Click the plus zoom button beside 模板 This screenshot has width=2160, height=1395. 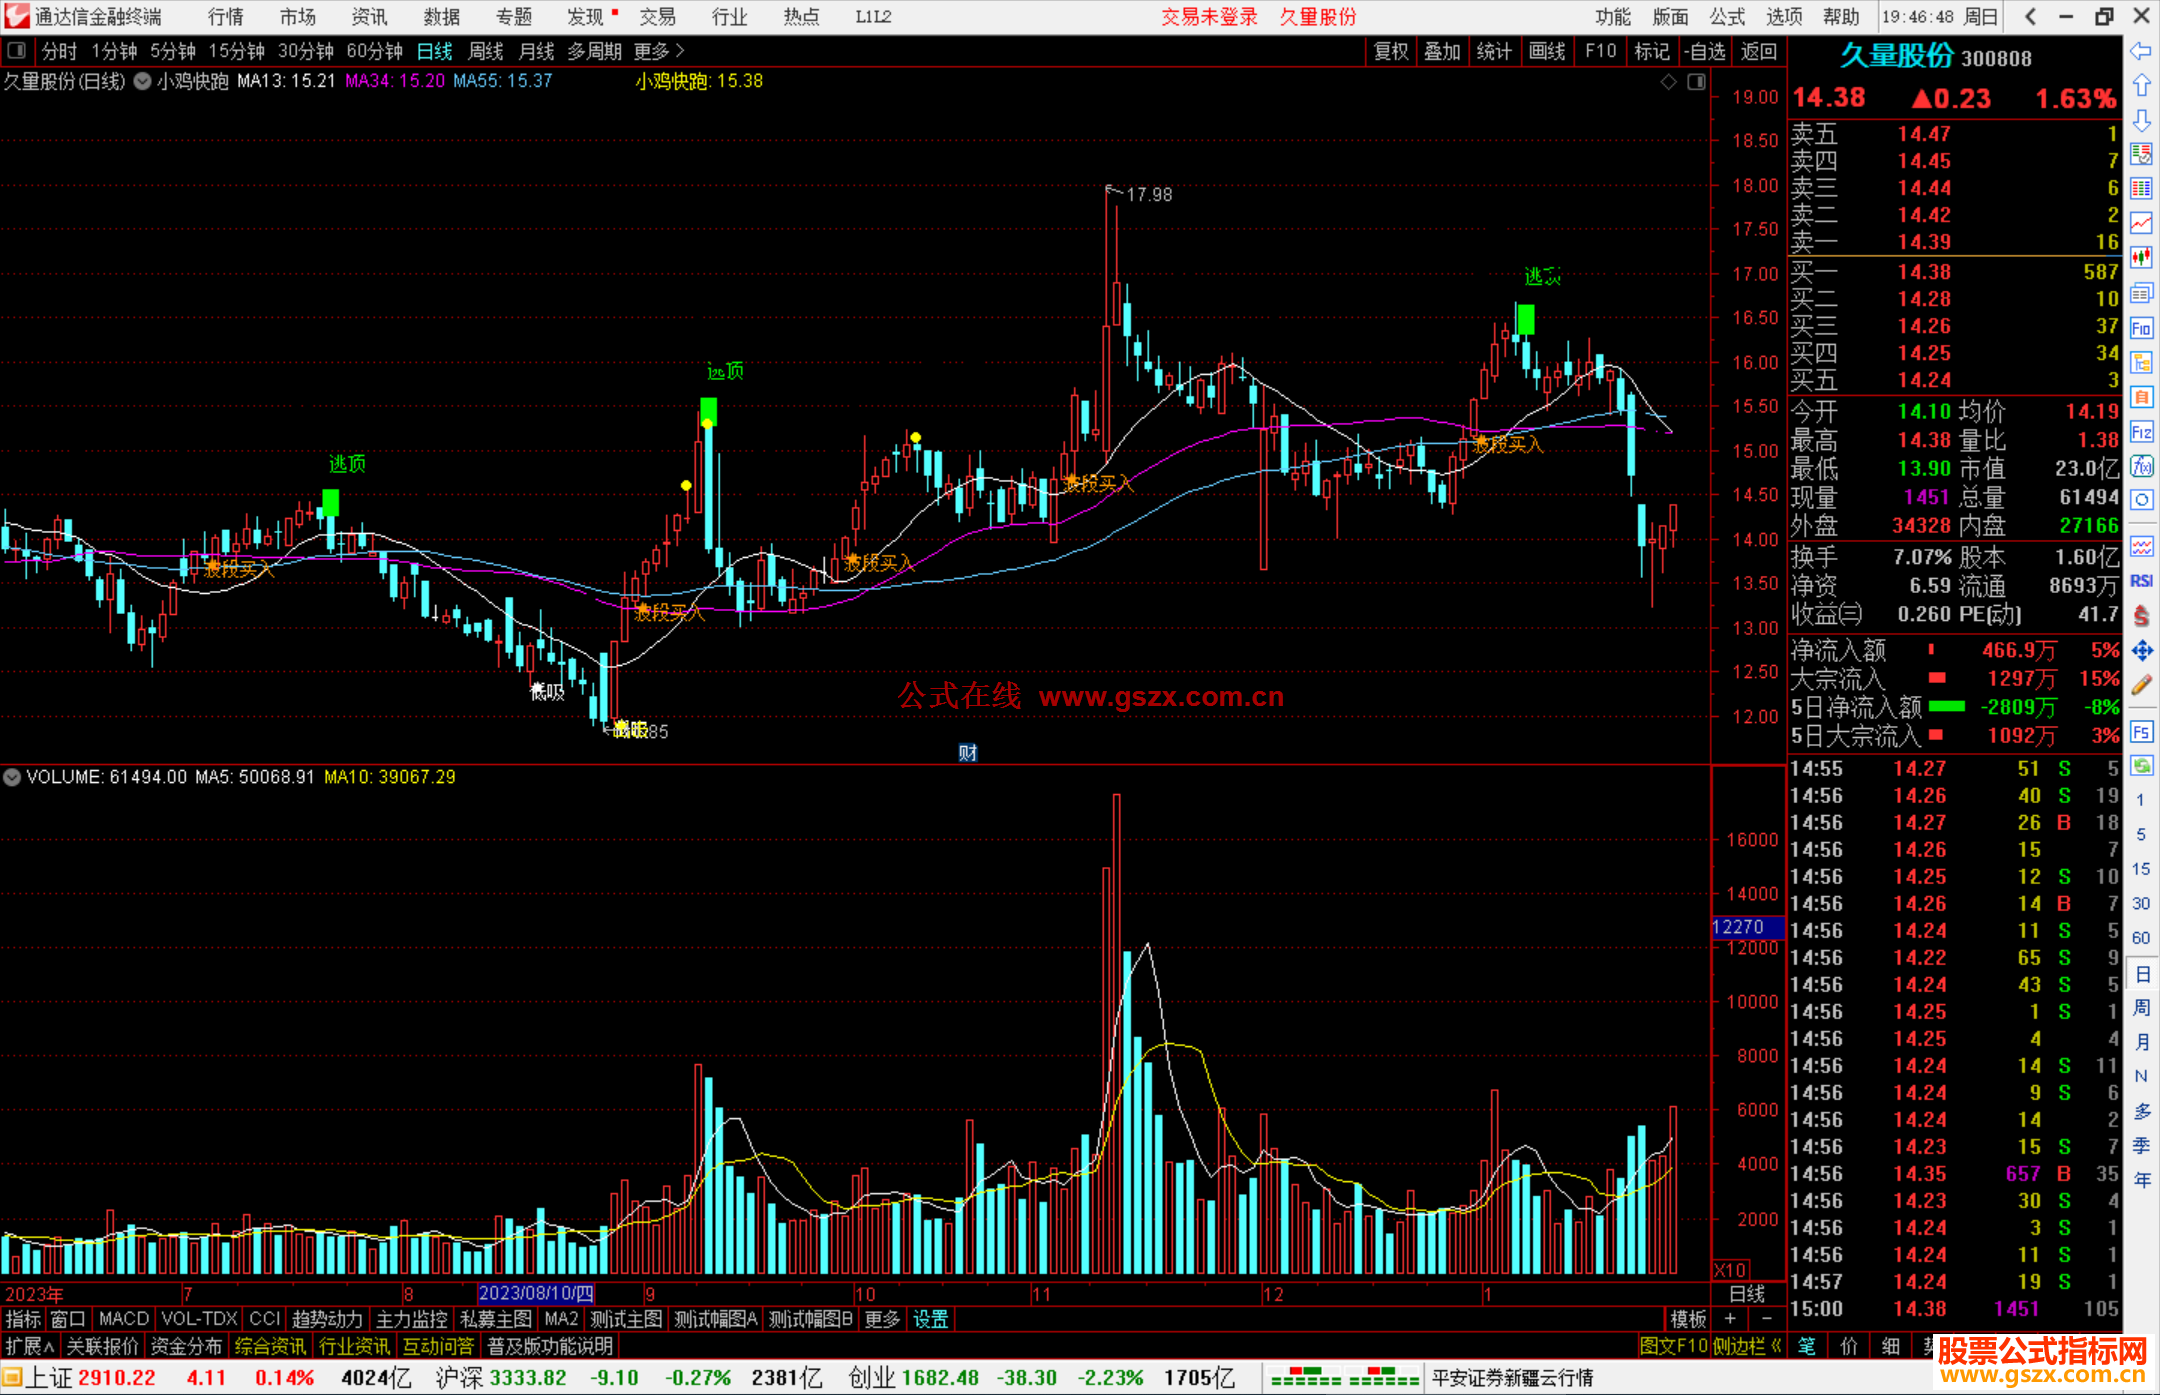[x=1730, y=1319]
